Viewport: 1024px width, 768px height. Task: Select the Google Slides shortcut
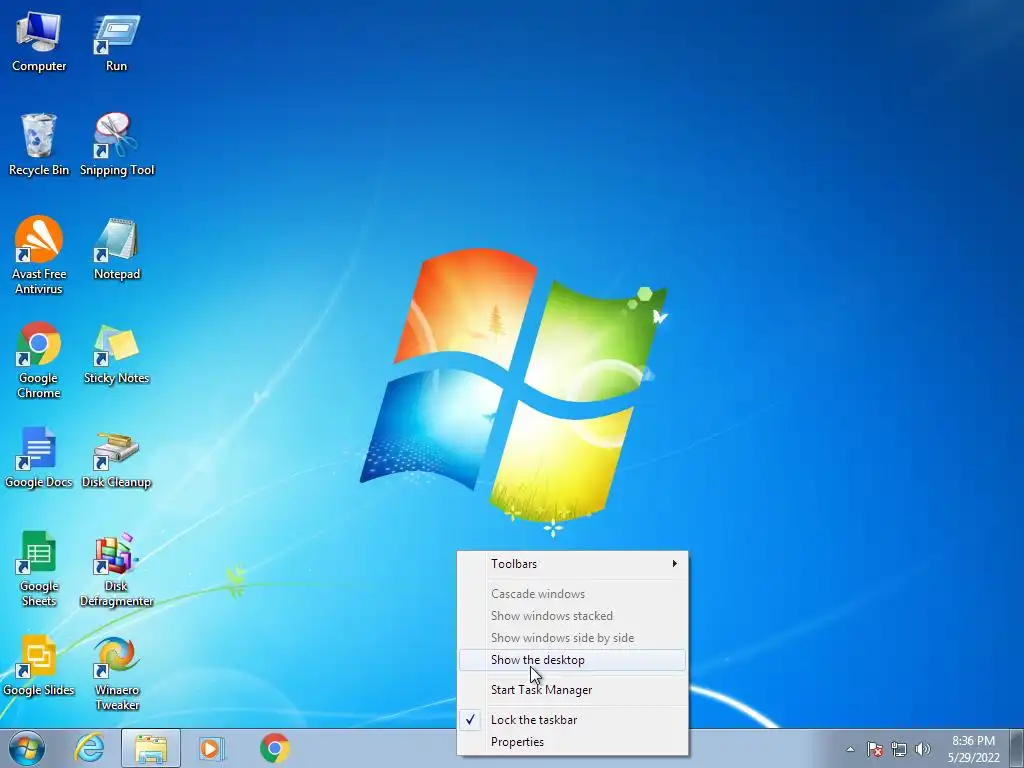click(x=39, y=665)
